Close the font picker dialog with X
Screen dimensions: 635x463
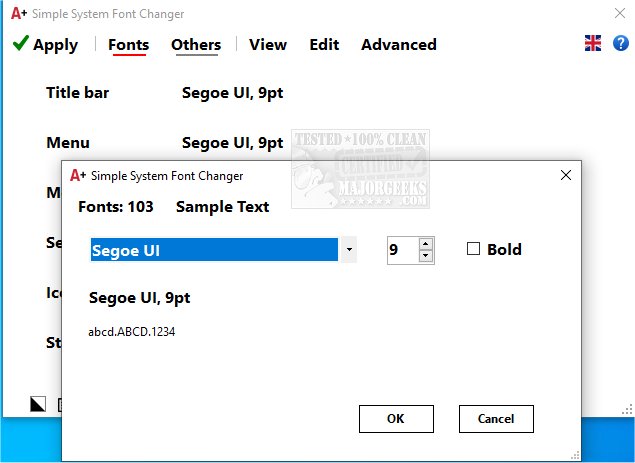[x=566, y=175]
